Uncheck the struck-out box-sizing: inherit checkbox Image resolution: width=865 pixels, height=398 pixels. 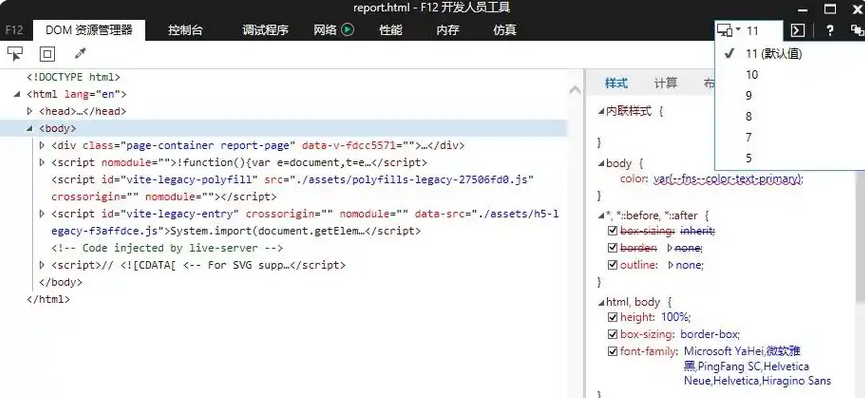point(612,231)
